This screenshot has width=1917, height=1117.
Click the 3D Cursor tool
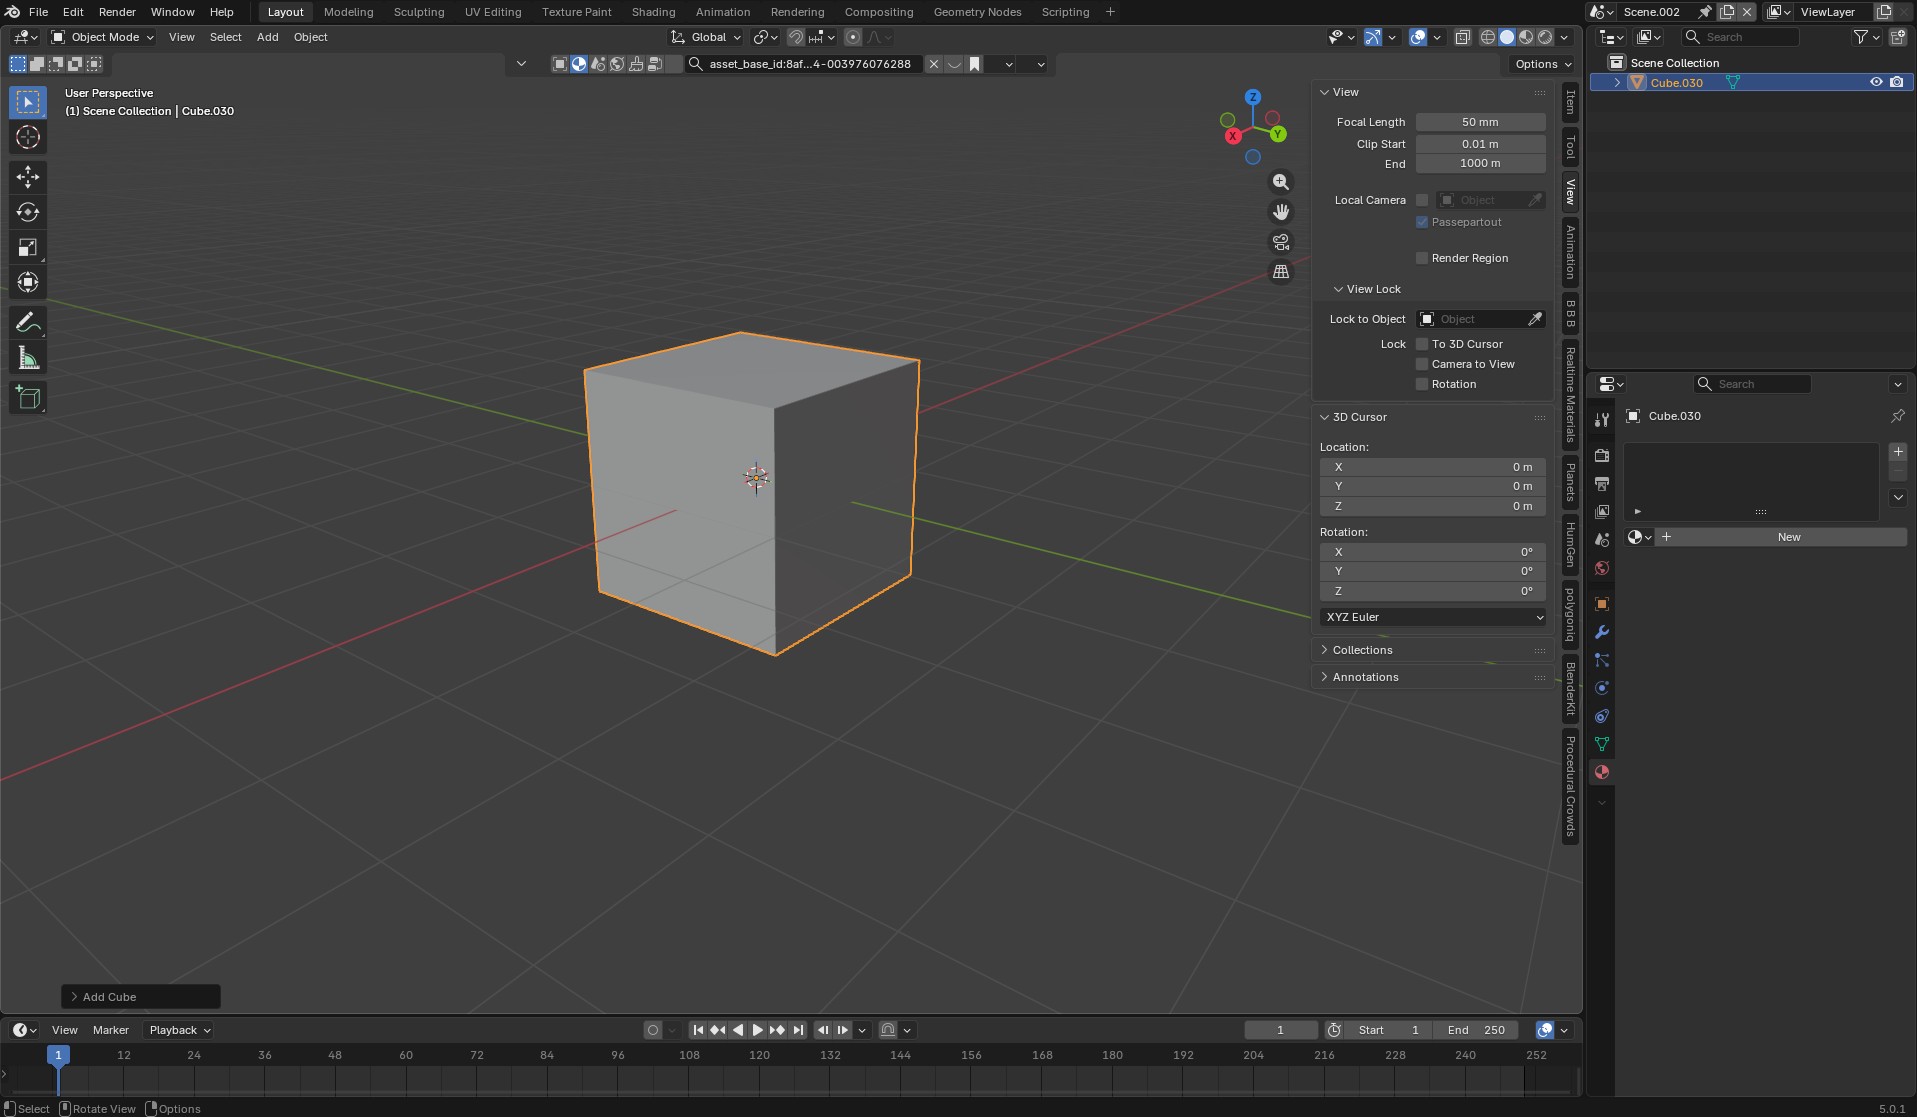tap(28, 138)
